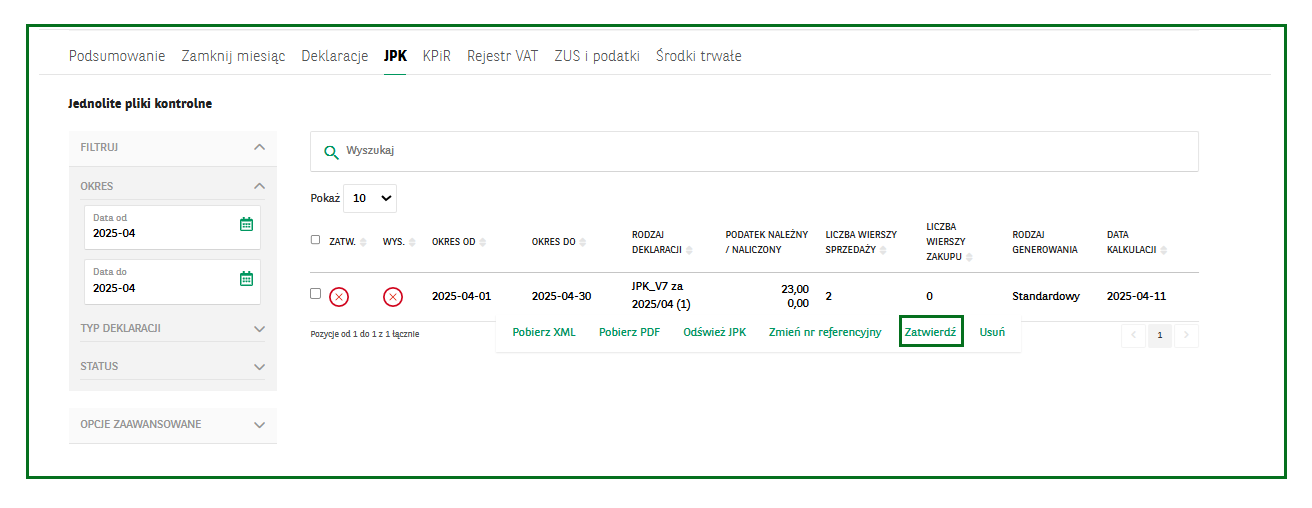1312x508 pixels.
Task: Click the Usuń link
Action: [993, 332]
